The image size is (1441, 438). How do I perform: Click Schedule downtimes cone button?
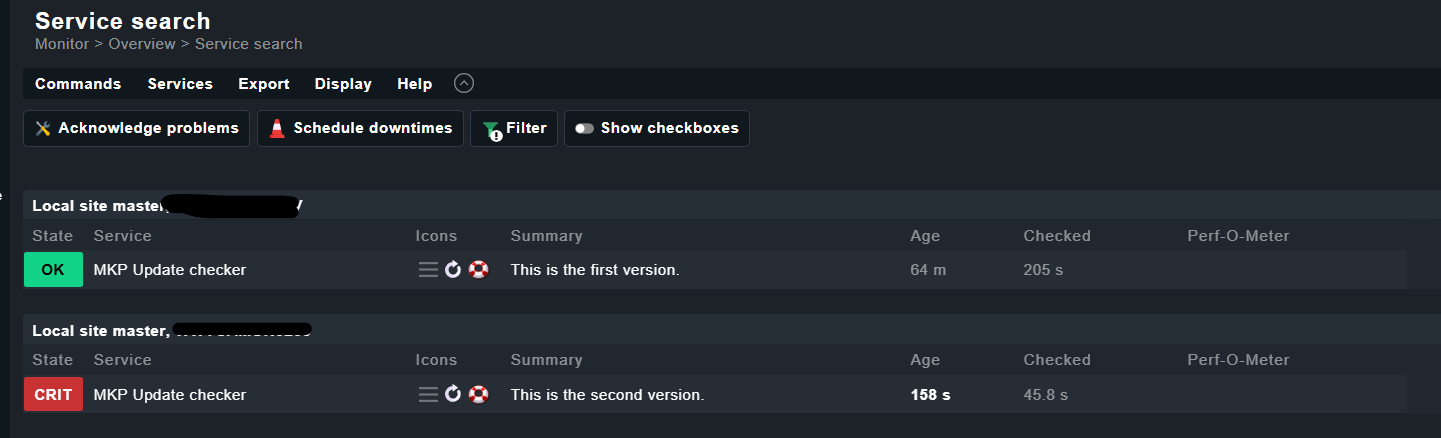click(x=361, y=128)
